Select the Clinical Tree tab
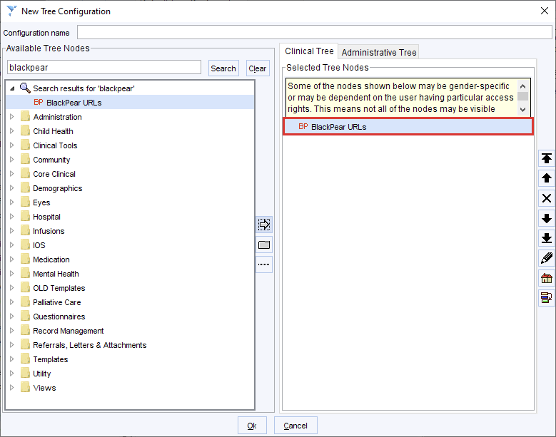Screen dimensions: 556x437 point(309,51)
